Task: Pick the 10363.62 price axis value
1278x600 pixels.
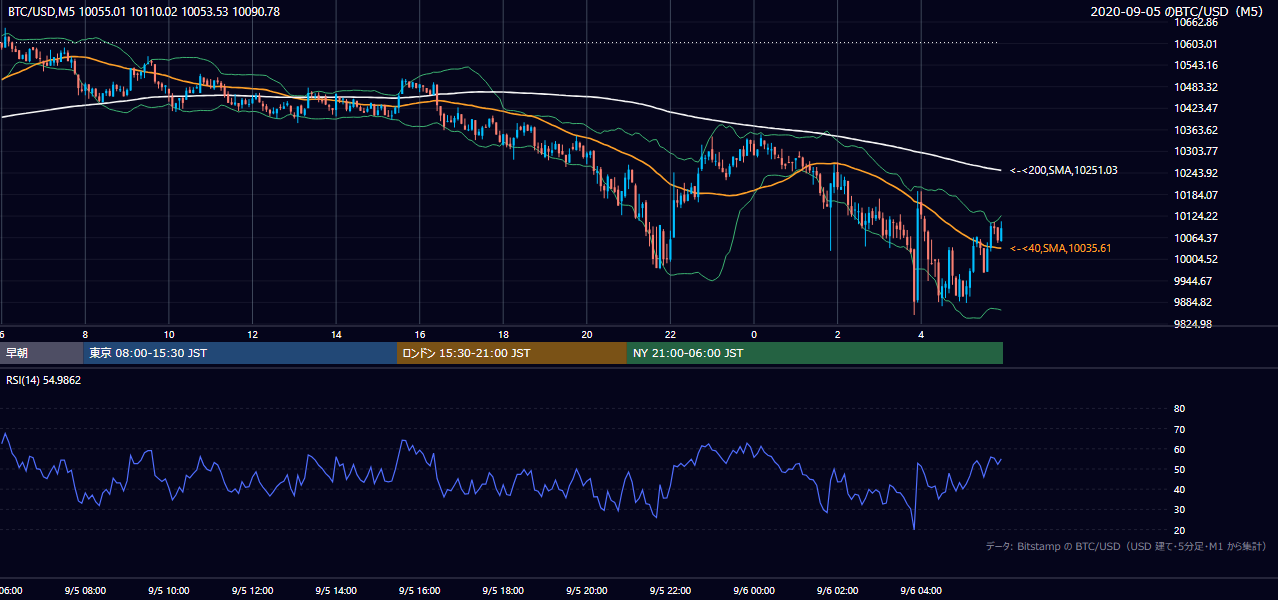Action: pos(1197,130)
